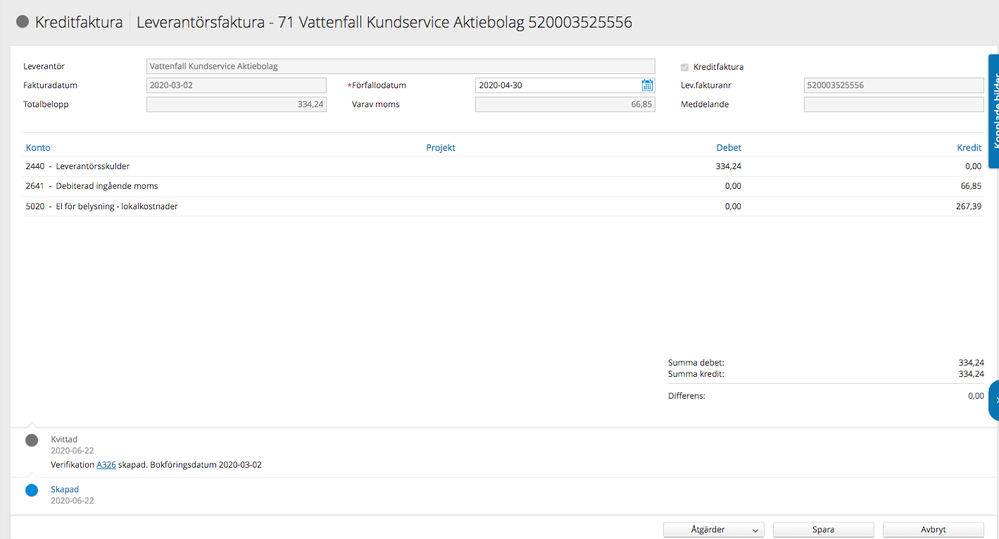Click the Differens value 0,00
Screen dimensions: 999x539
pos(975,396)
